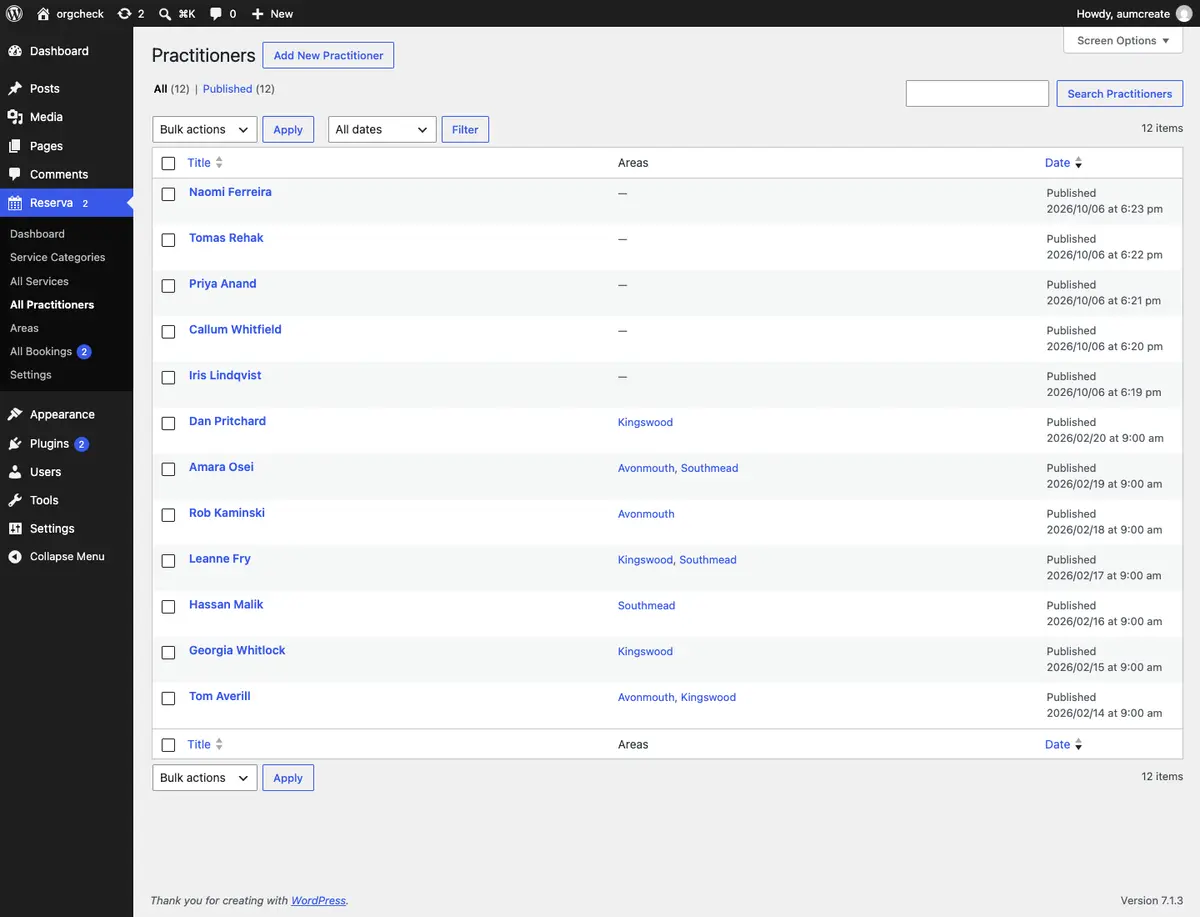This screenshot has width=1200, height=917.
Task: Expand the Screen Options panel
Action: 1123,41
